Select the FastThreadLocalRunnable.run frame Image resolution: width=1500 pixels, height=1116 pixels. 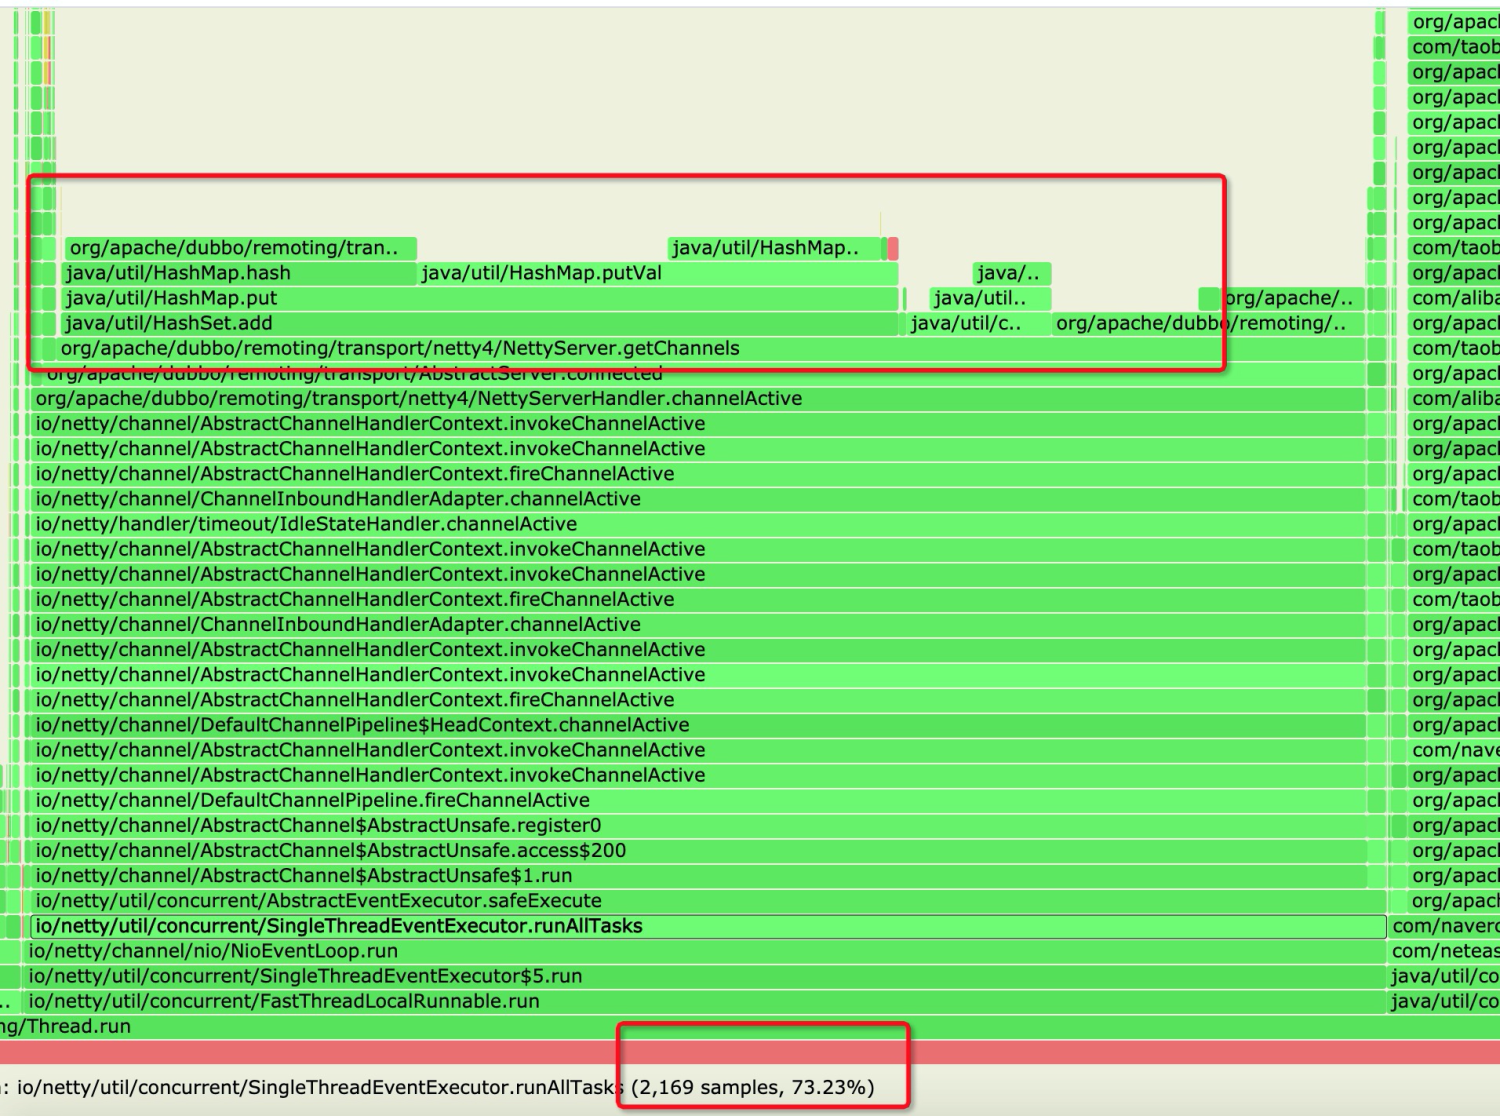coord(705,1001)
